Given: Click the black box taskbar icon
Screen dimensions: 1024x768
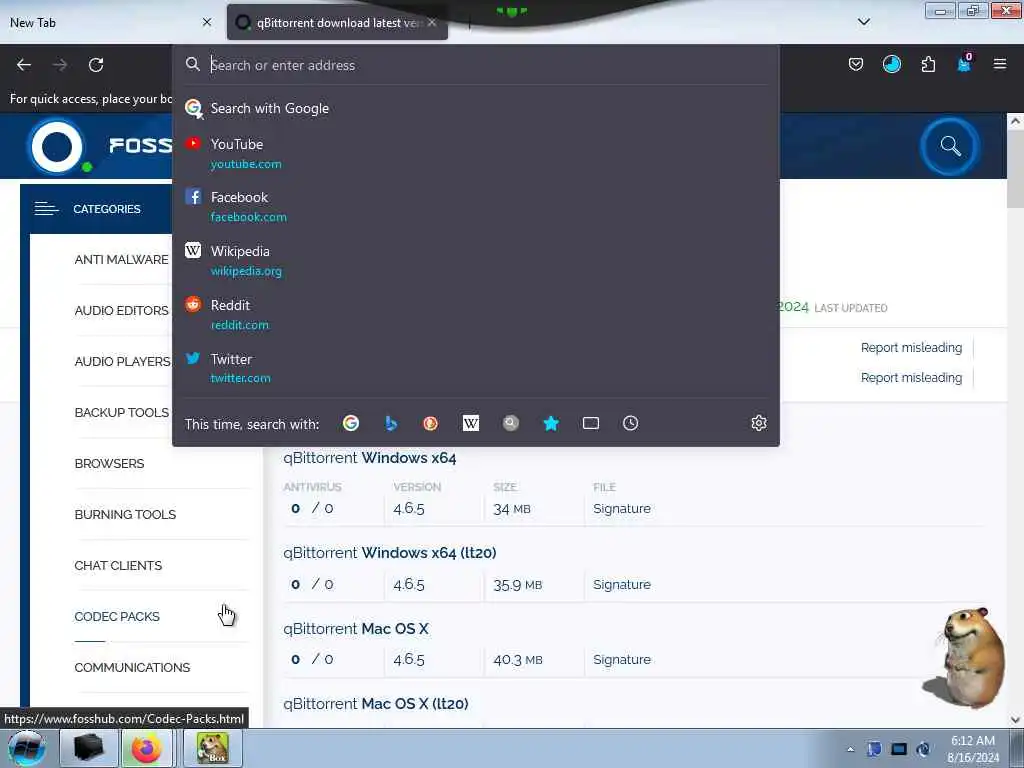Looking at the screenshot, I should point(89,748).
